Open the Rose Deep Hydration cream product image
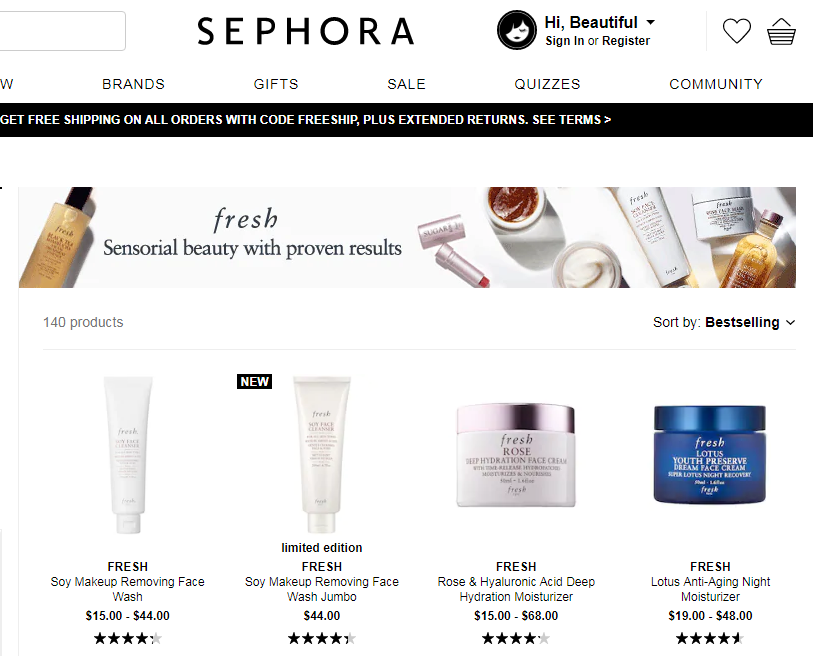 (x=516, y=455)
